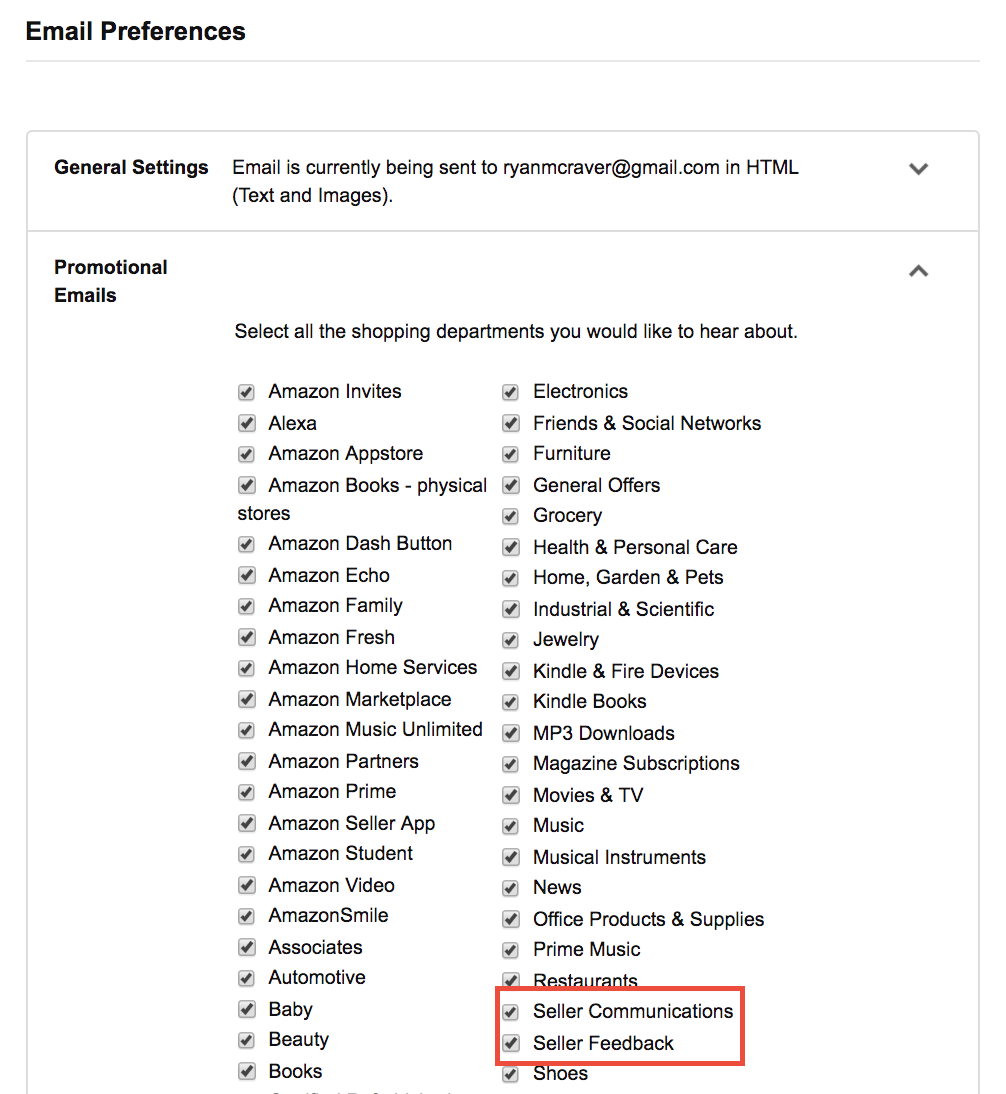1006x1094 pixels.
Task: Uncheck Amazon Home Services checkbox
Action: [246, 668]
